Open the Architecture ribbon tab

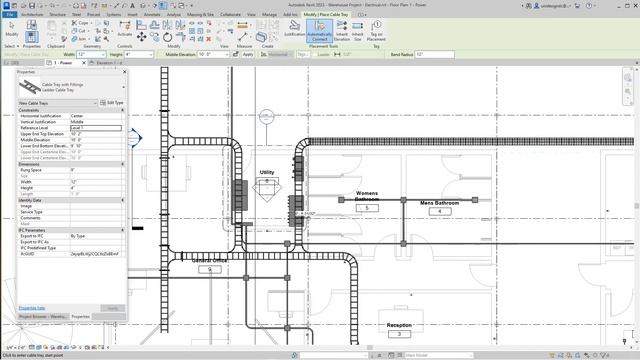coord(32,14)
